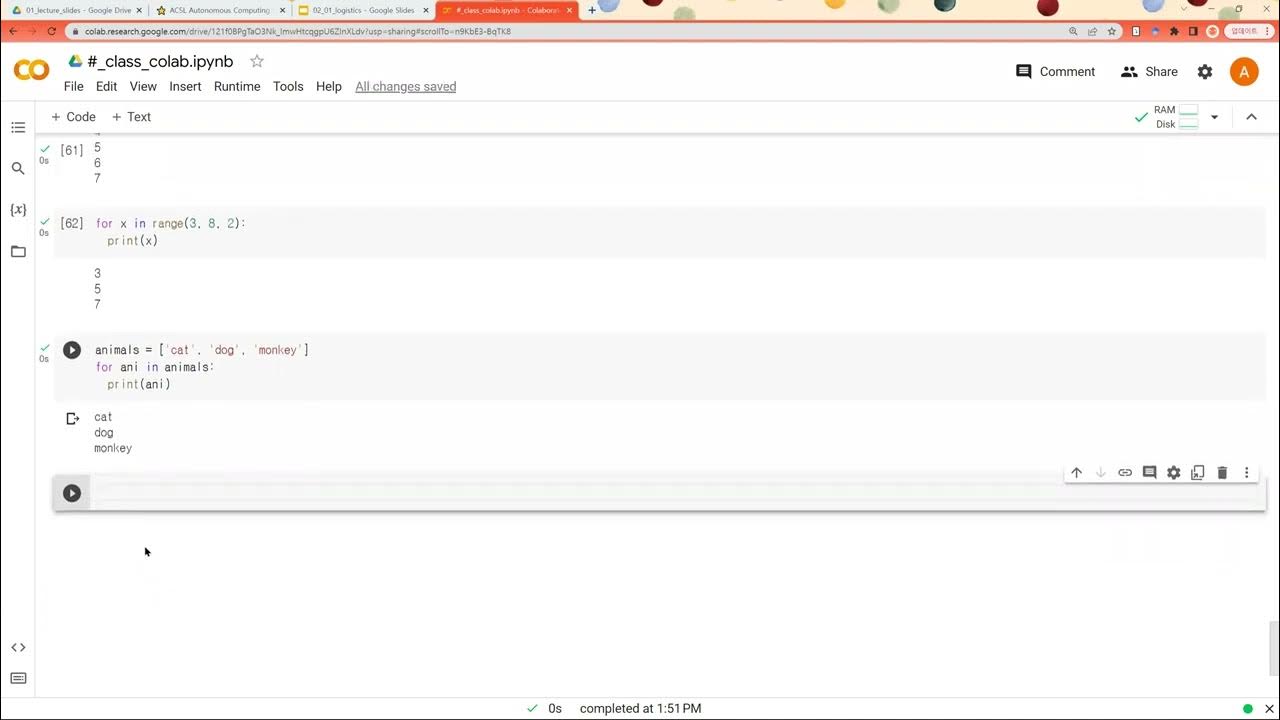
Task: Mirror cell in tab icon
Action: 1198,473
